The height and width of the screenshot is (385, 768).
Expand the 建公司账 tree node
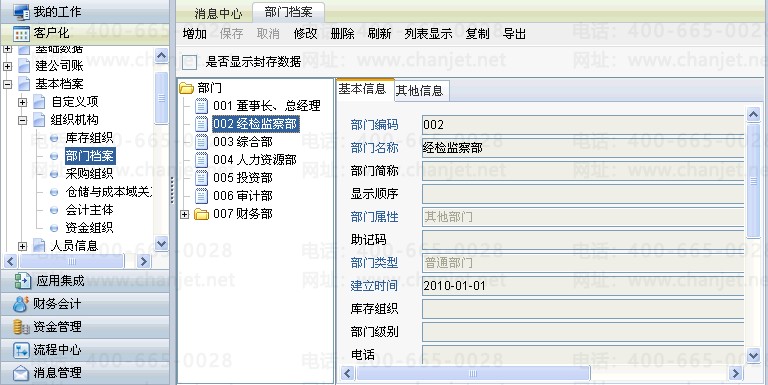(7, 66)
